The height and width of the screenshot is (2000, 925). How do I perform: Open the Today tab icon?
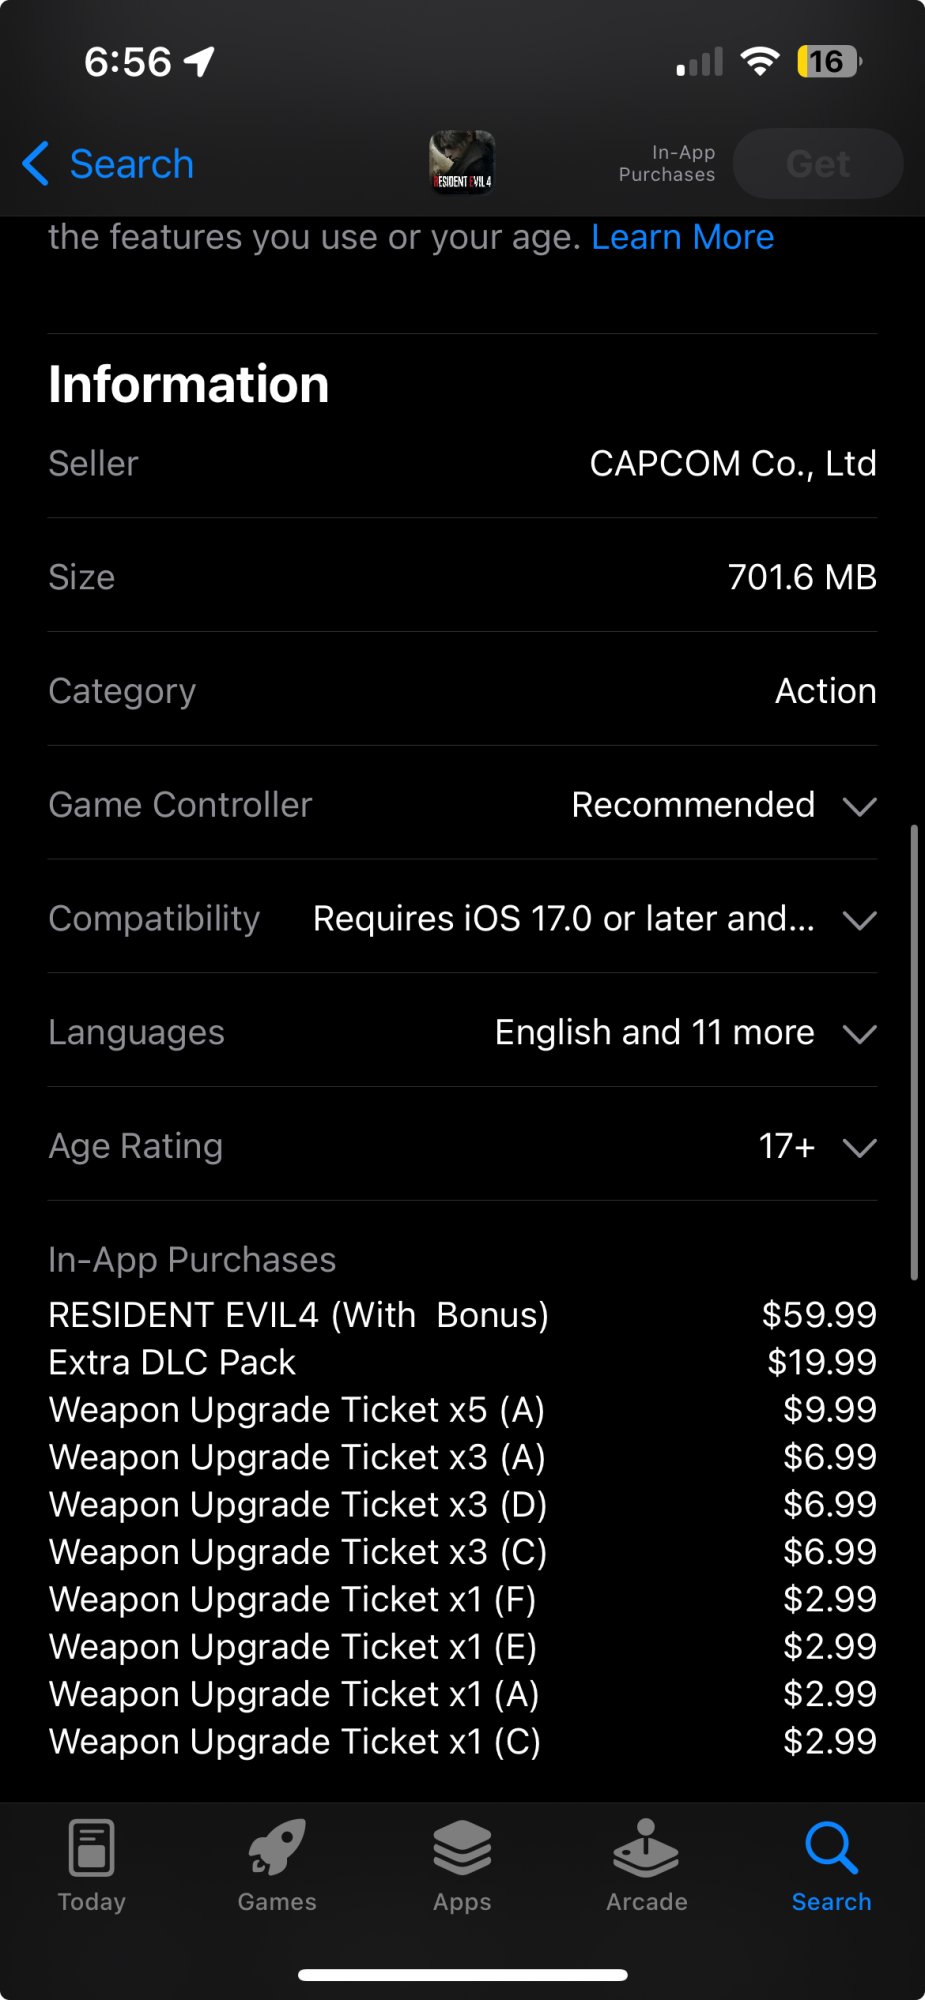pos(92,1847)
